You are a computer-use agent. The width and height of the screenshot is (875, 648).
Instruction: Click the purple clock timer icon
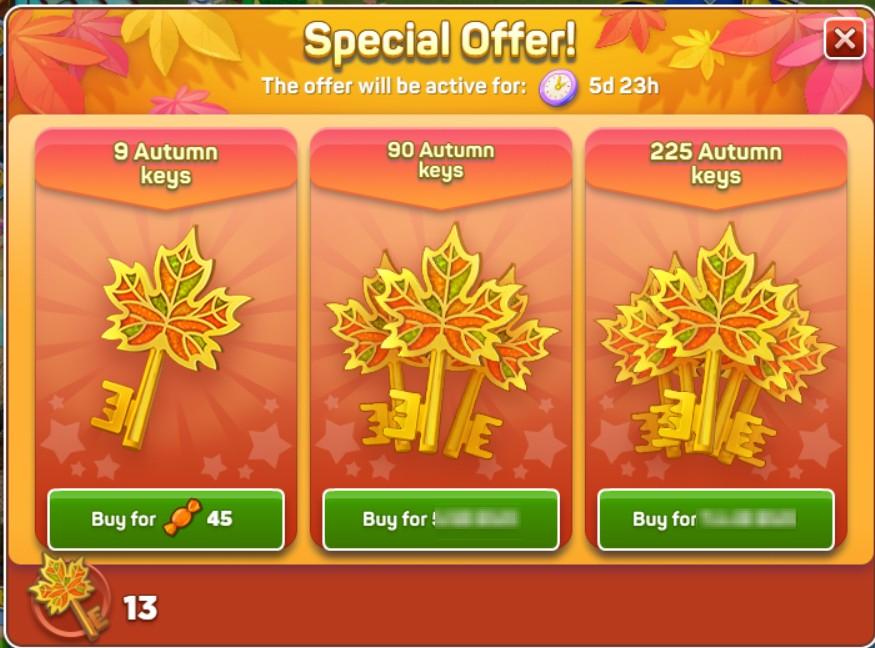point(557,88)
